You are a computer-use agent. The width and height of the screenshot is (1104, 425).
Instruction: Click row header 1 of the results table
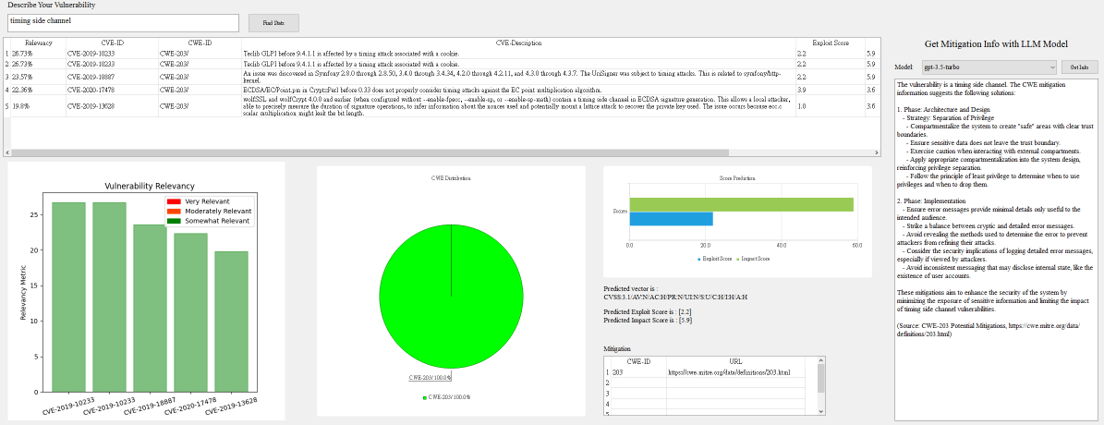coord(7,53)
